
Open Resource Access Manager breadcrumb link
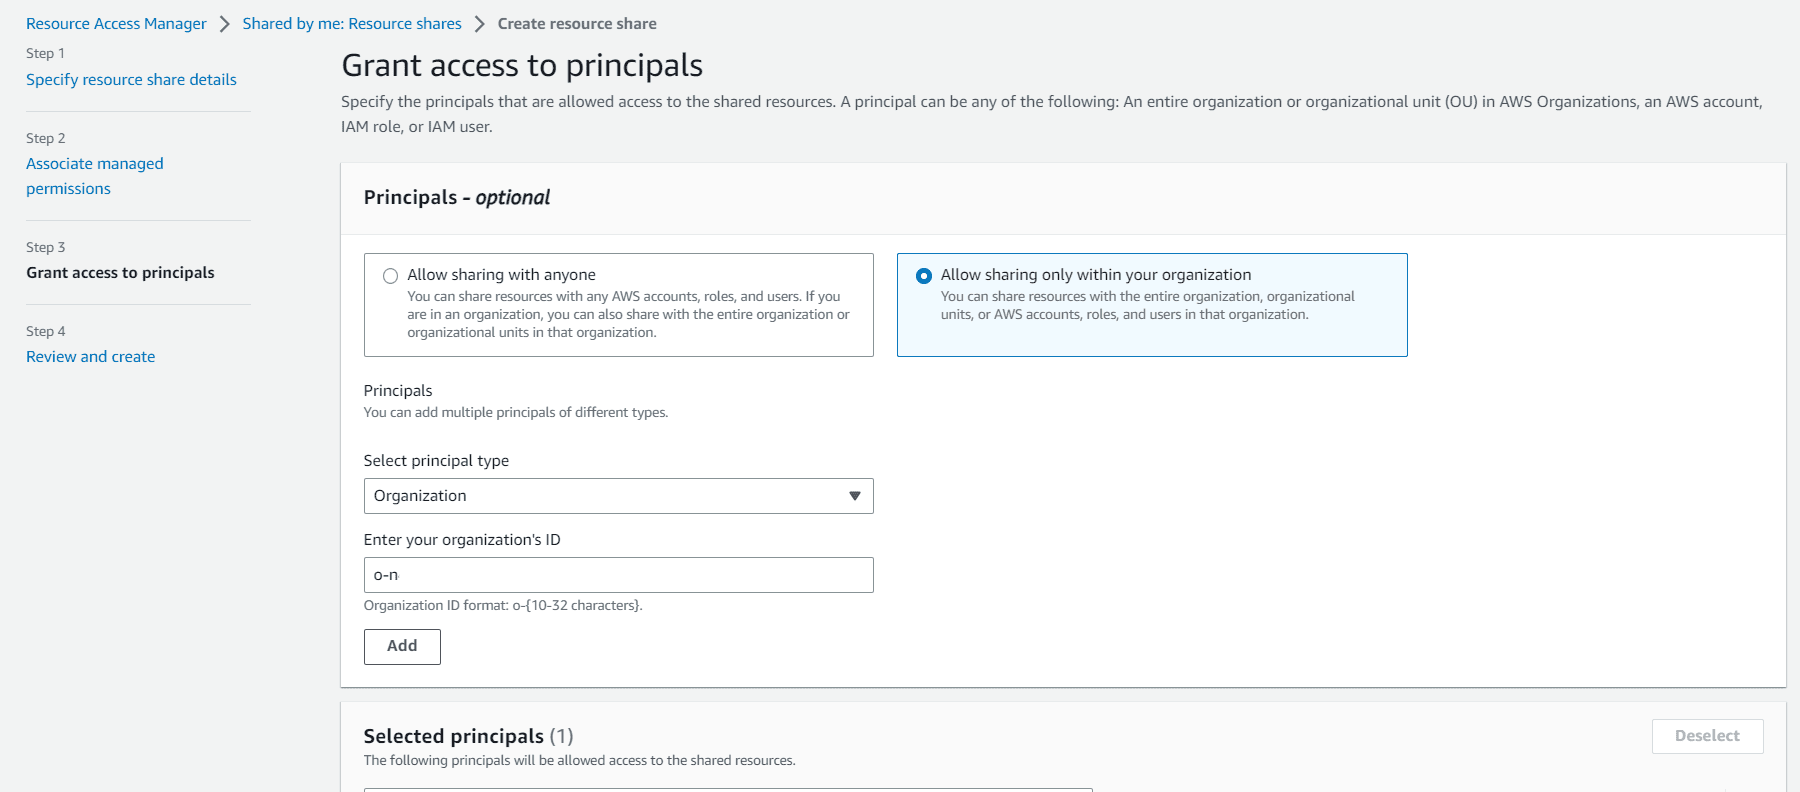coord(116,24)
